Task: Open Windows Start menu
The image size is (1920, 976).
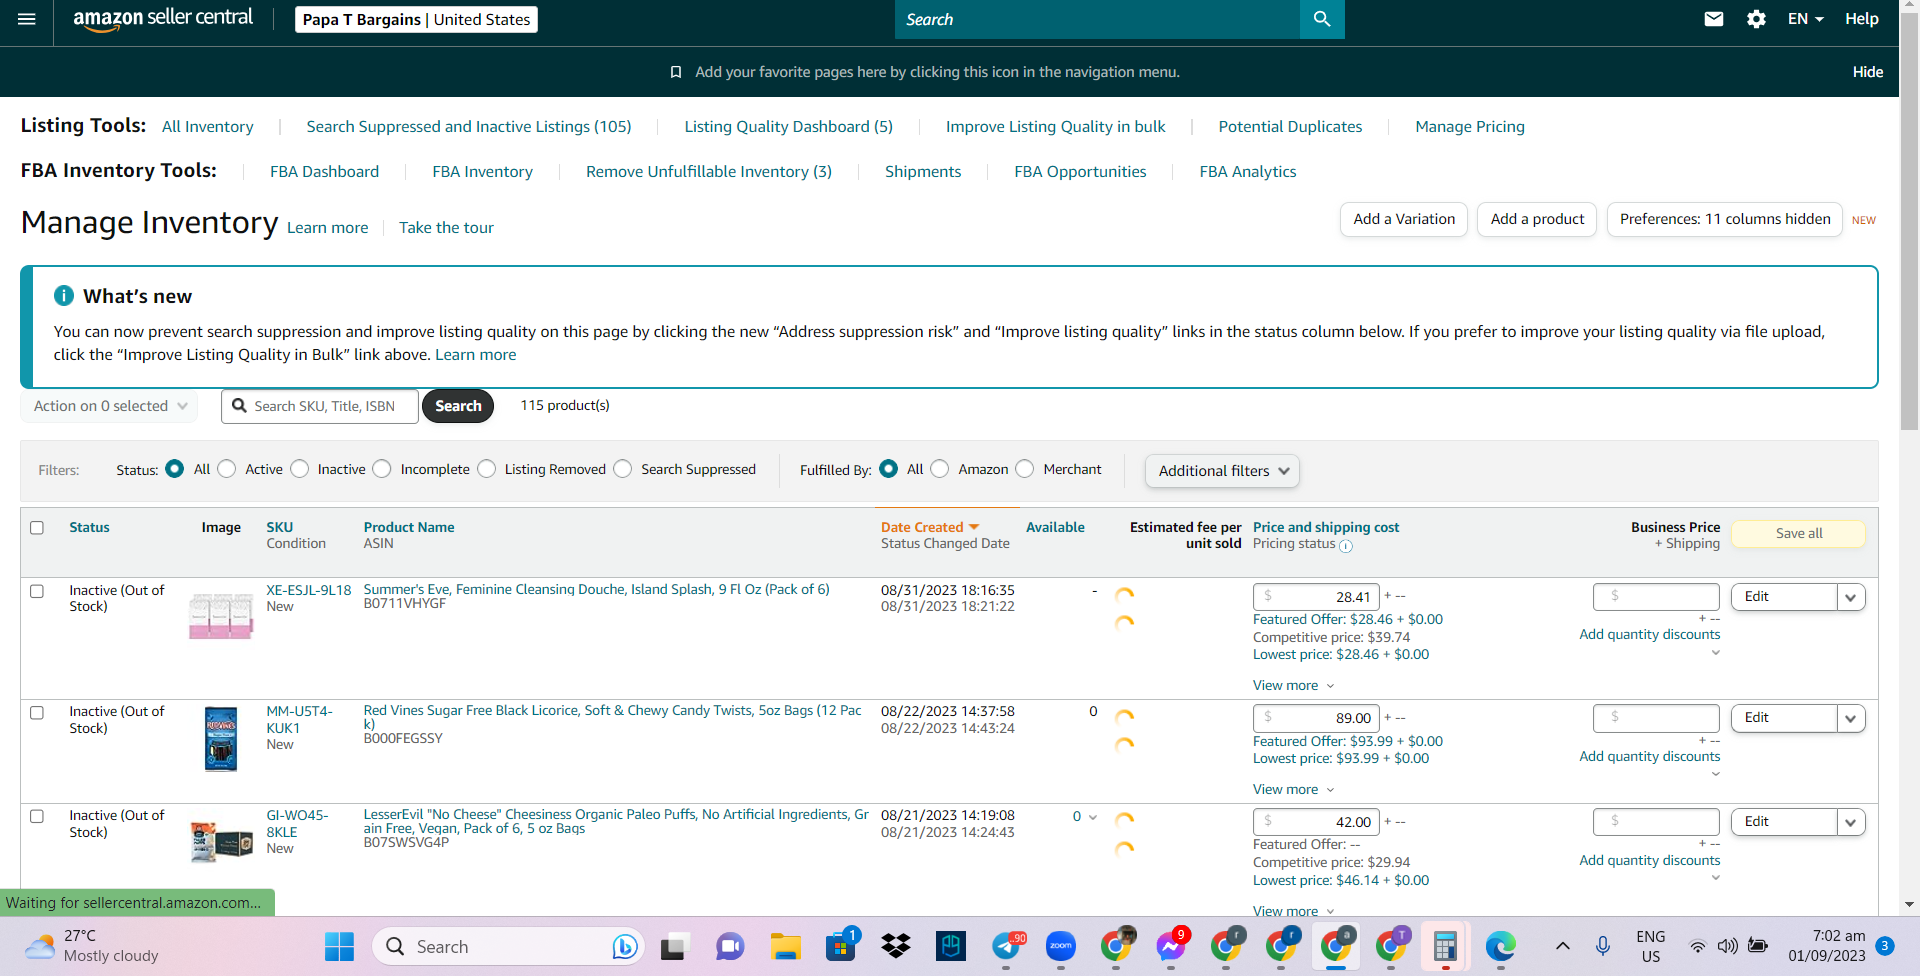Action: 339,946
